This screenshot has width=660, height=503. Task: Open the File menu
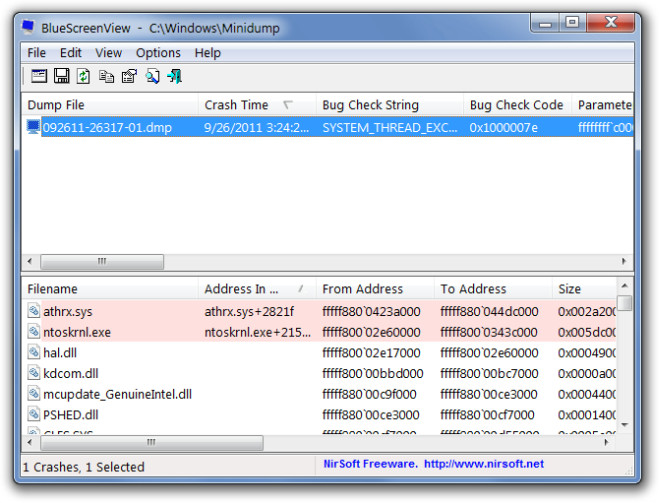coord(37,53)
